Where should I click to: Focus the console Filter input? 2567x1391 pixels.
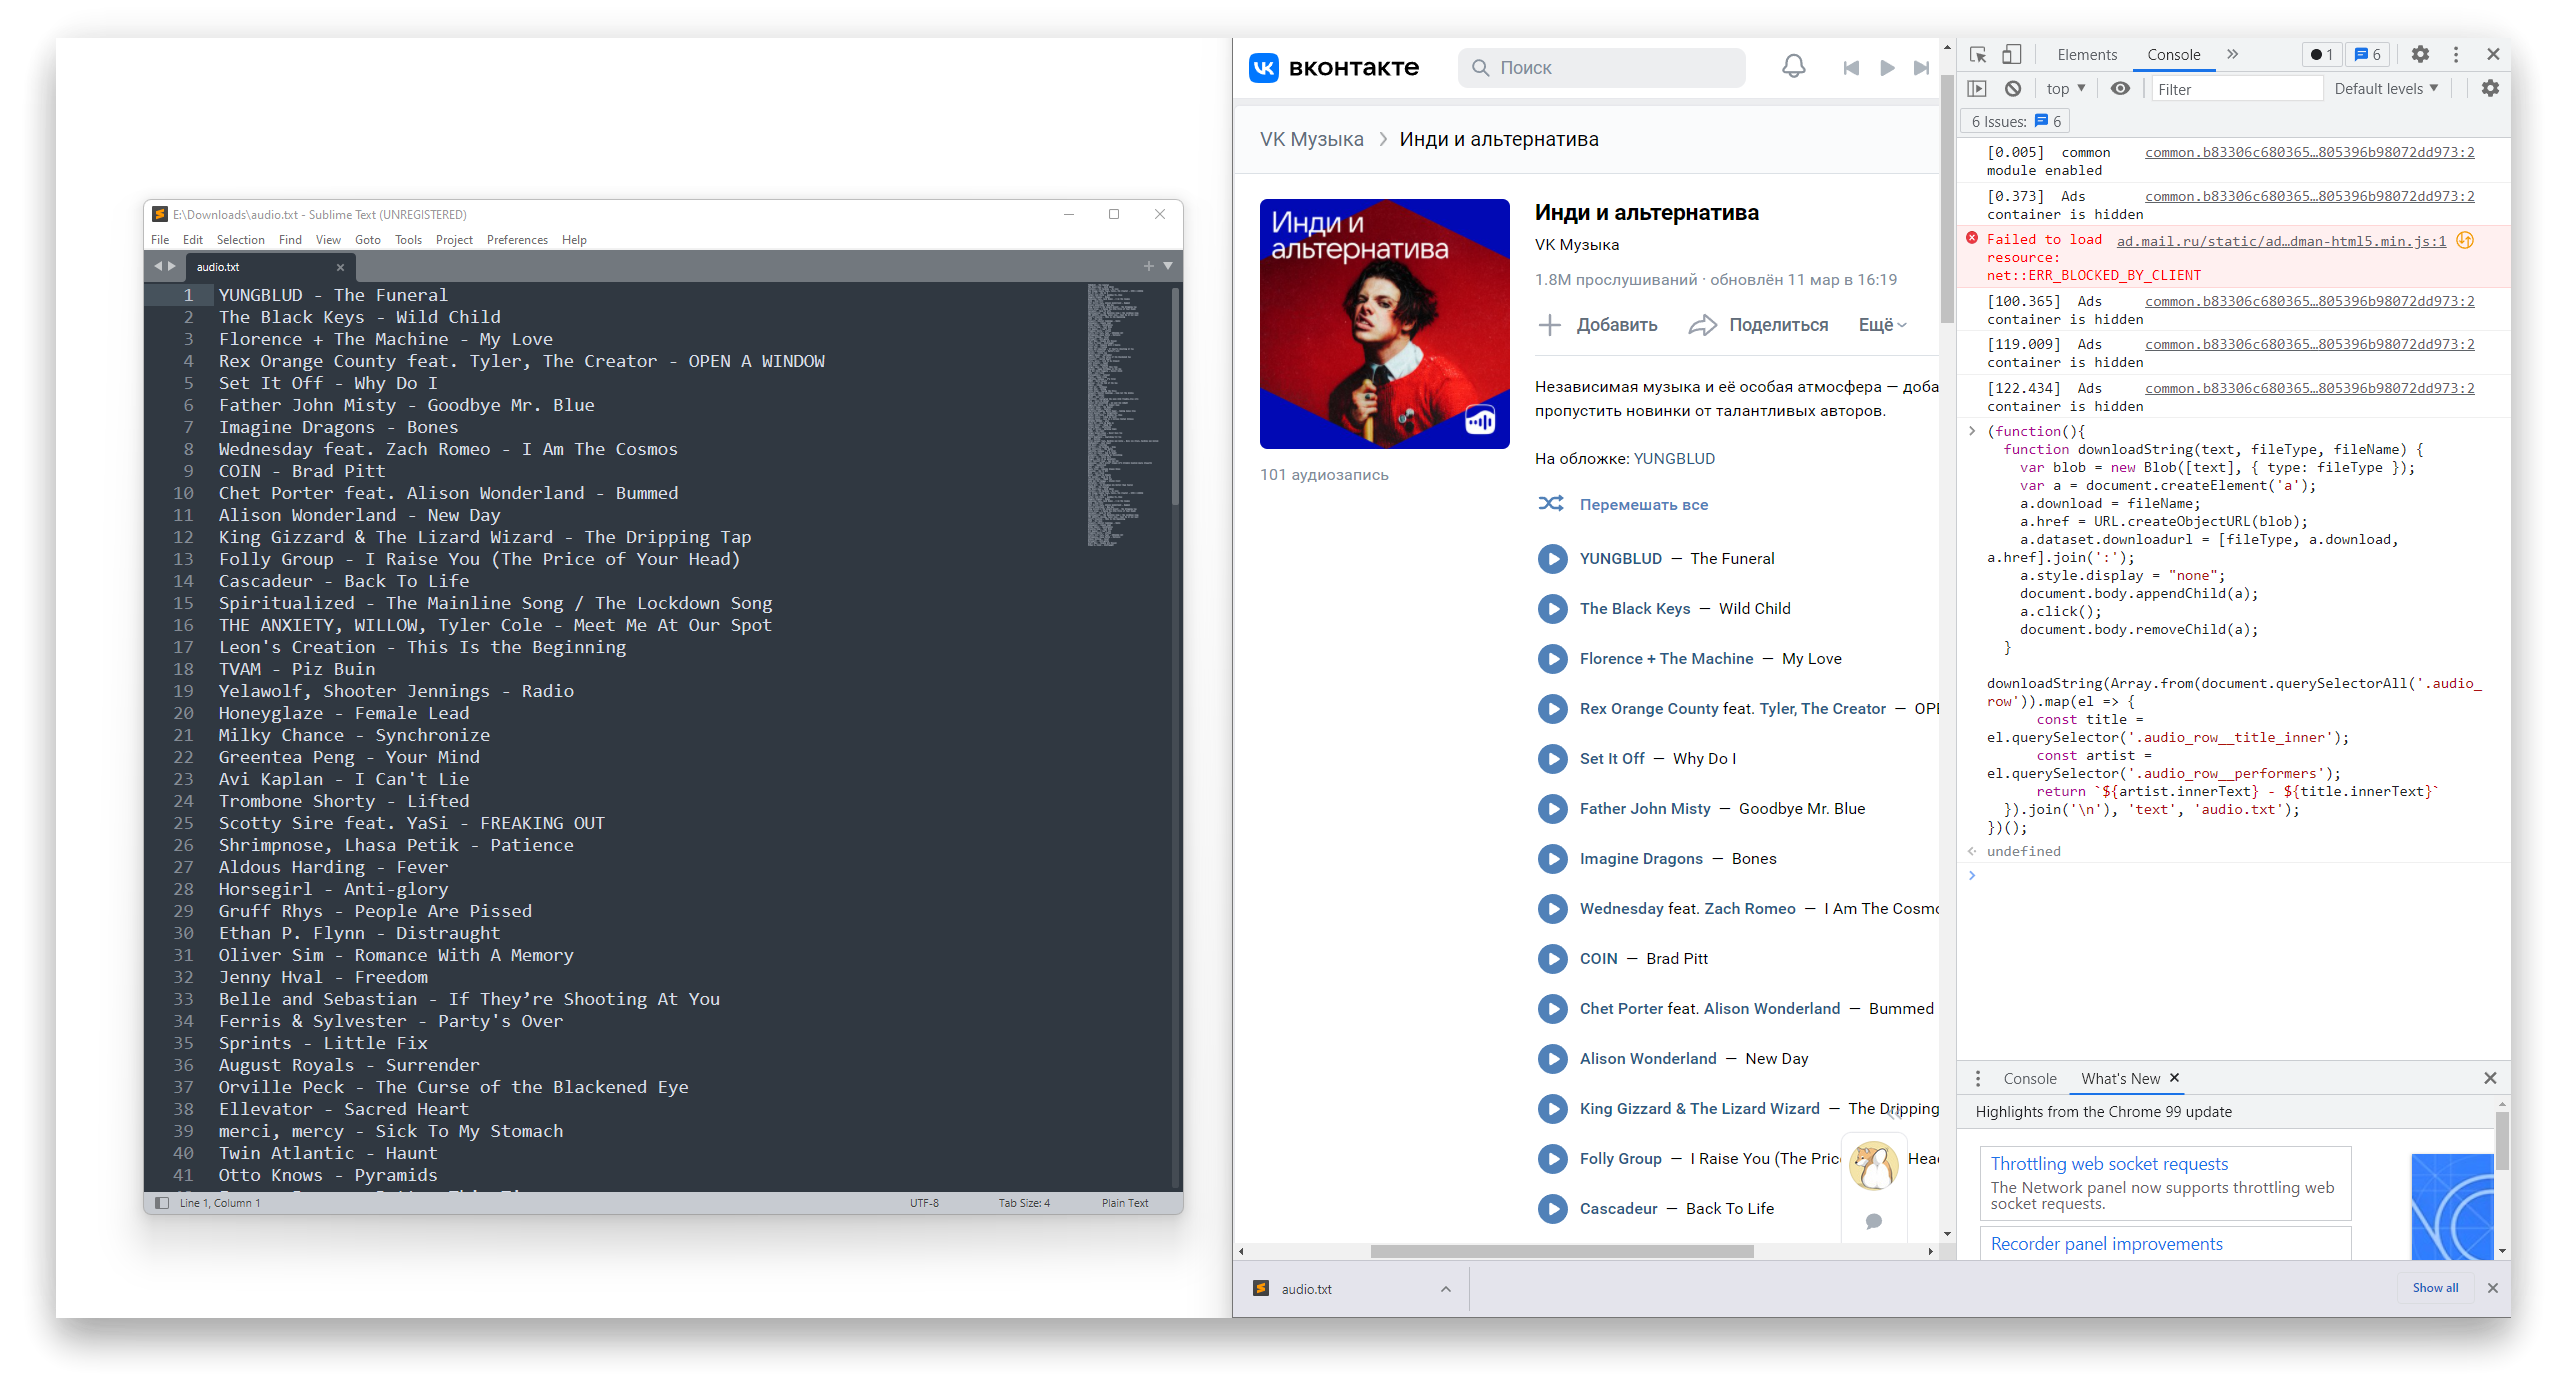tap(2237, 89)
